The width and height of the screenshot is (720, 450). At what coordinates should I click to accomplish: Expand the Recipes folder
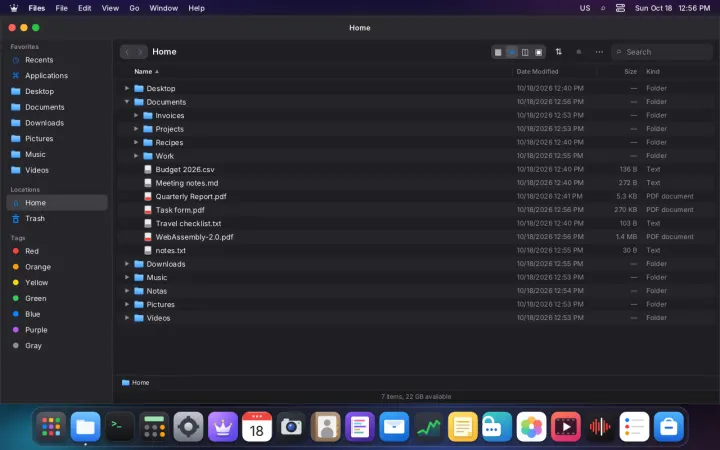136,142
